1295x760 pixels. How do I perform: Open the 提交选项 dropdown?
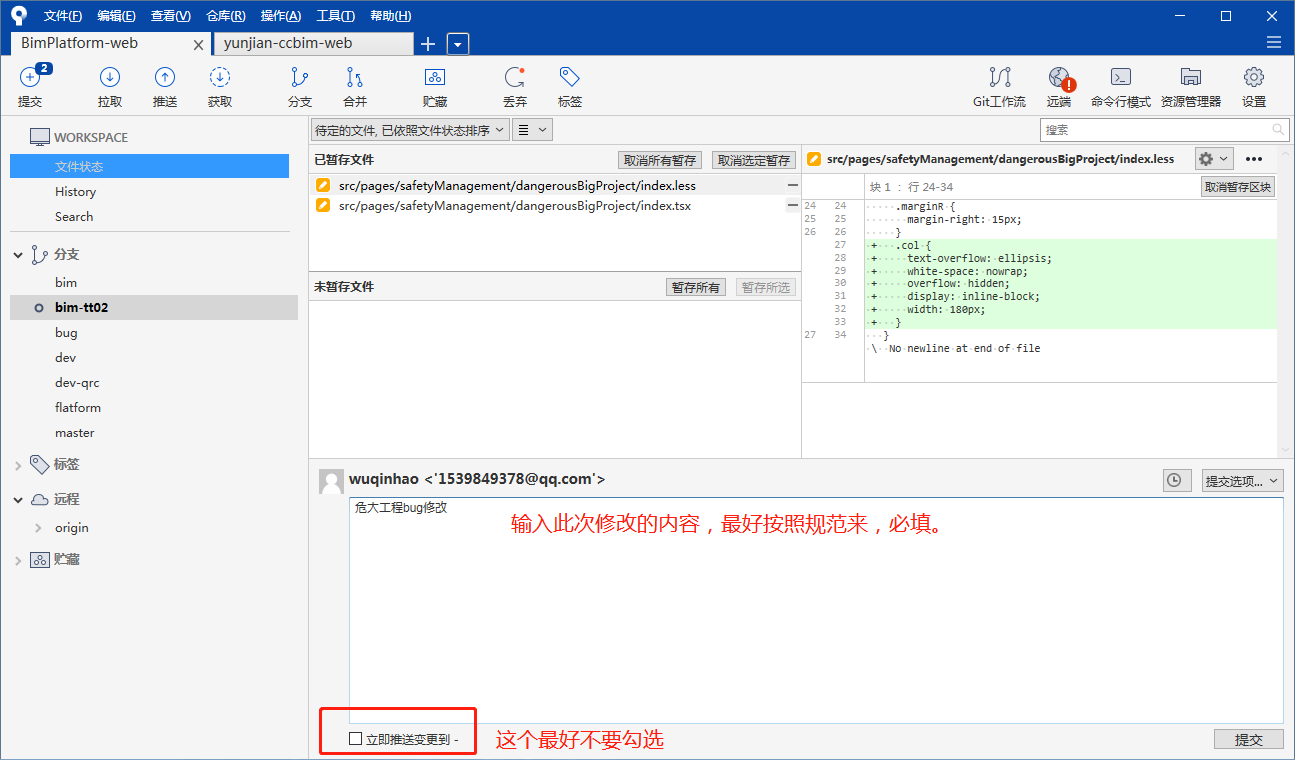click(x=1242, y=481)
